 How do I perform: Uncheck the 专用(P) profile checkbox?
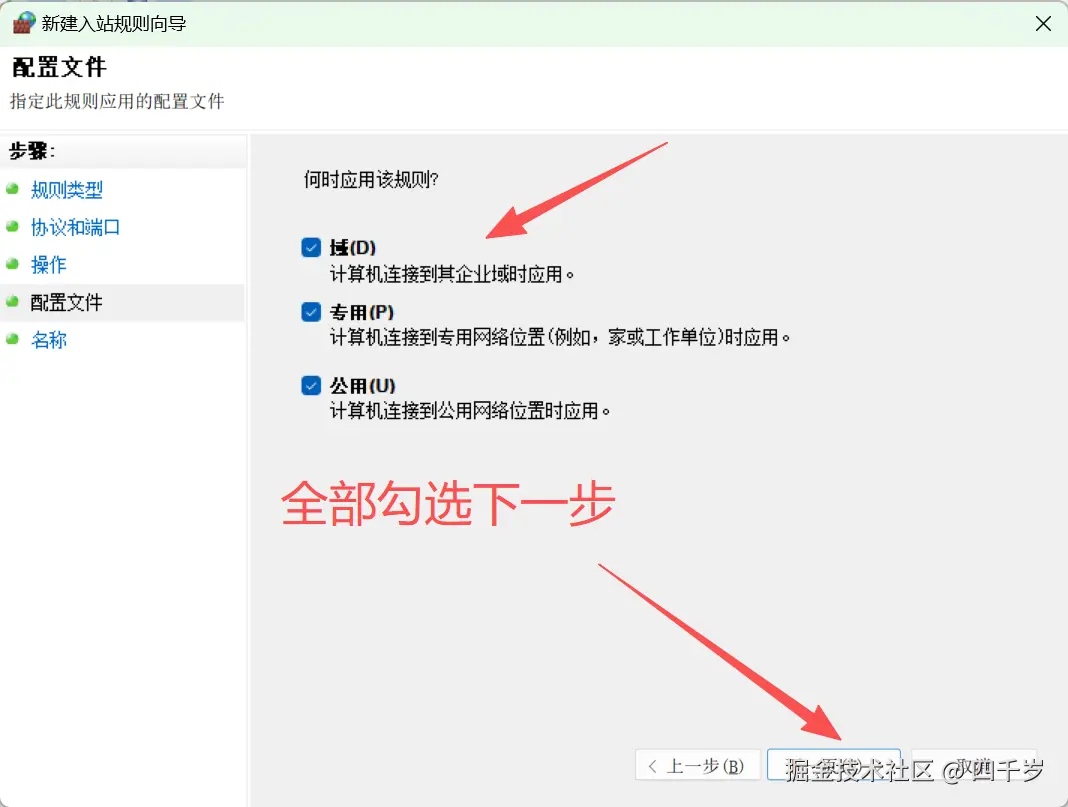click(x=310, y=312)
